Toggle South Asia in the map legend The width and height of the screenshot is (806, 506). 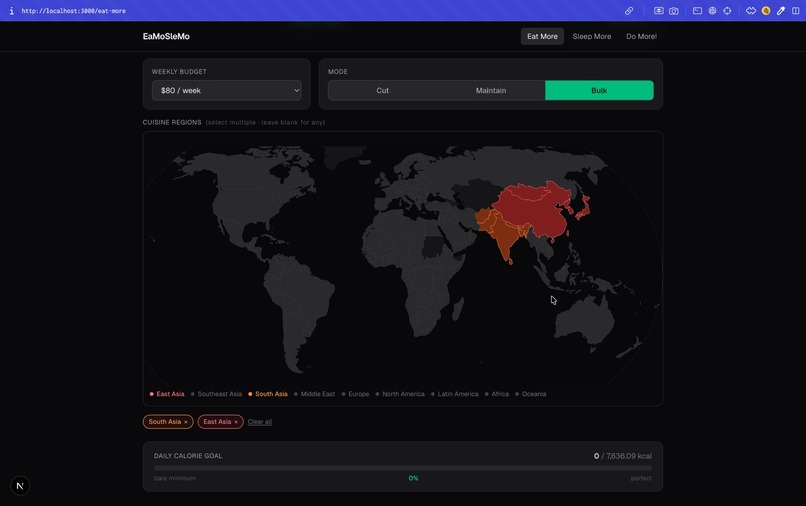268,394
